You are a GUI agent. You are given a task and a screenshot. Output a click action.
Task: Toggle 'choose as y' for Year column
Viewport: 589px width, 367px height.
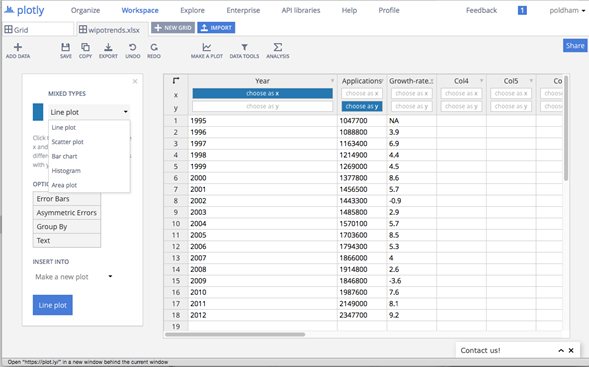point(263,106)
